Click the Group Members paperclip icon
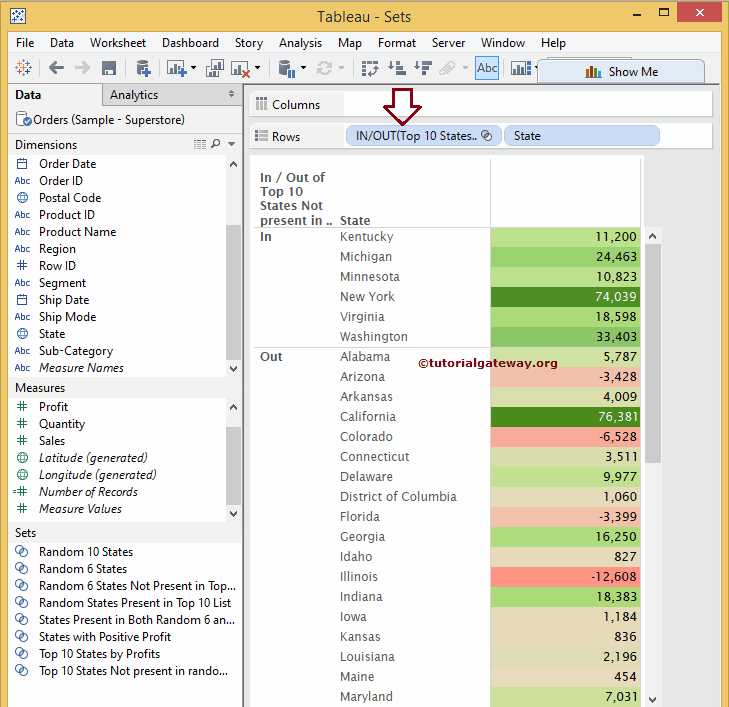Screen dimensions: 729x707 (x=447, y=68)
